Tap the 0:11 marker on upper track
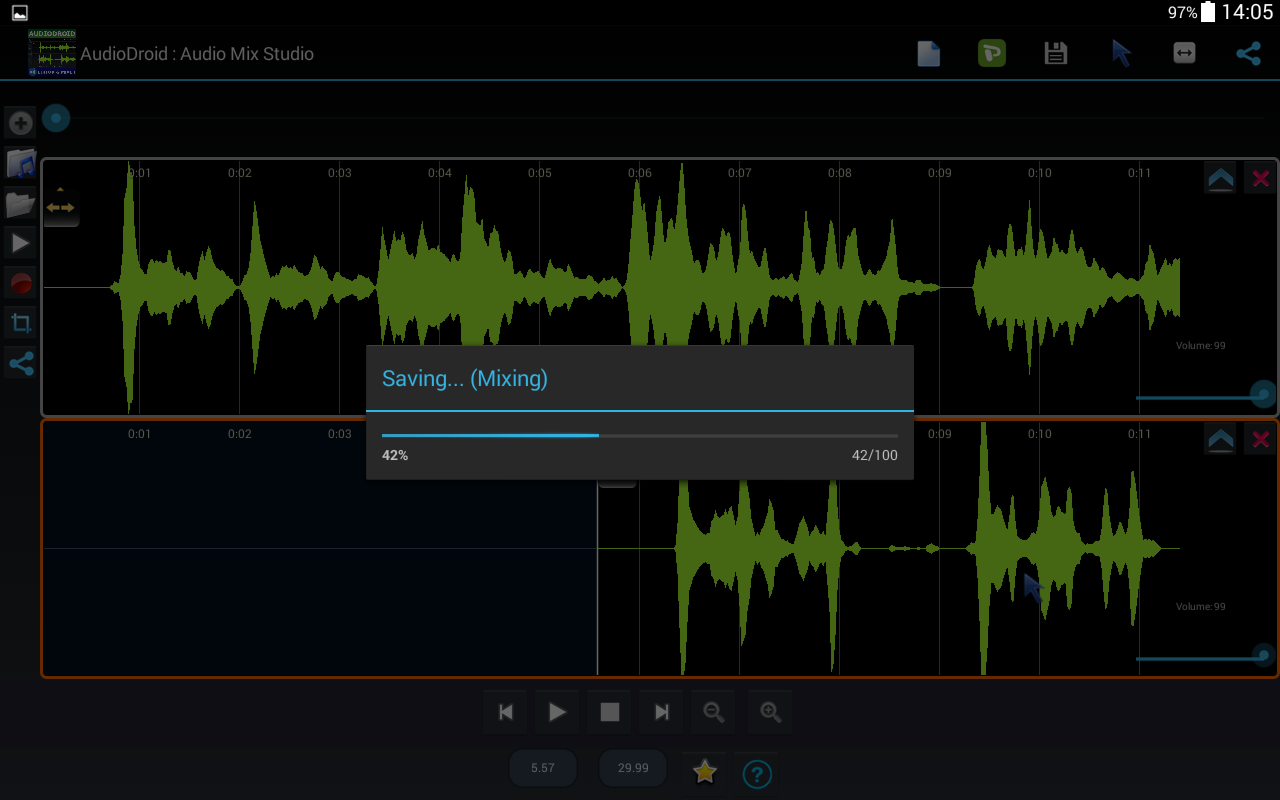1280x800 pixels. [1140, 173]
